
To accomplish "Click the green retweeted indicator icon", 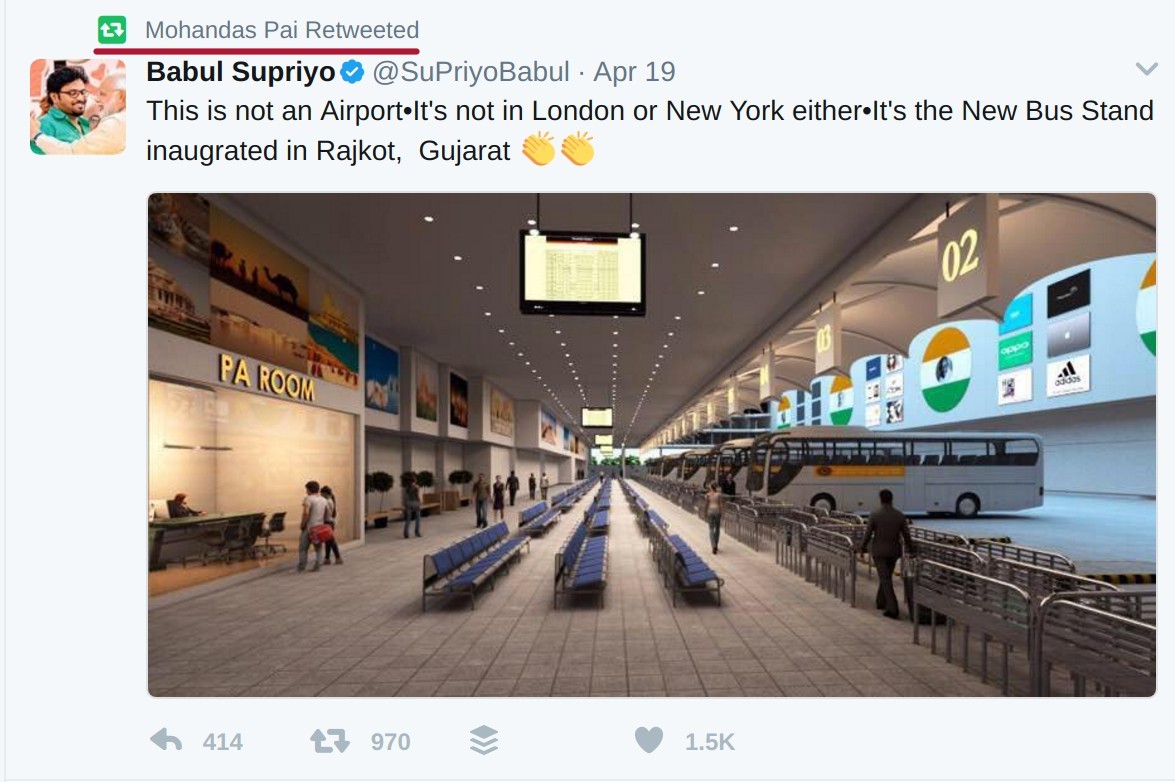I will tap(112, 30).
